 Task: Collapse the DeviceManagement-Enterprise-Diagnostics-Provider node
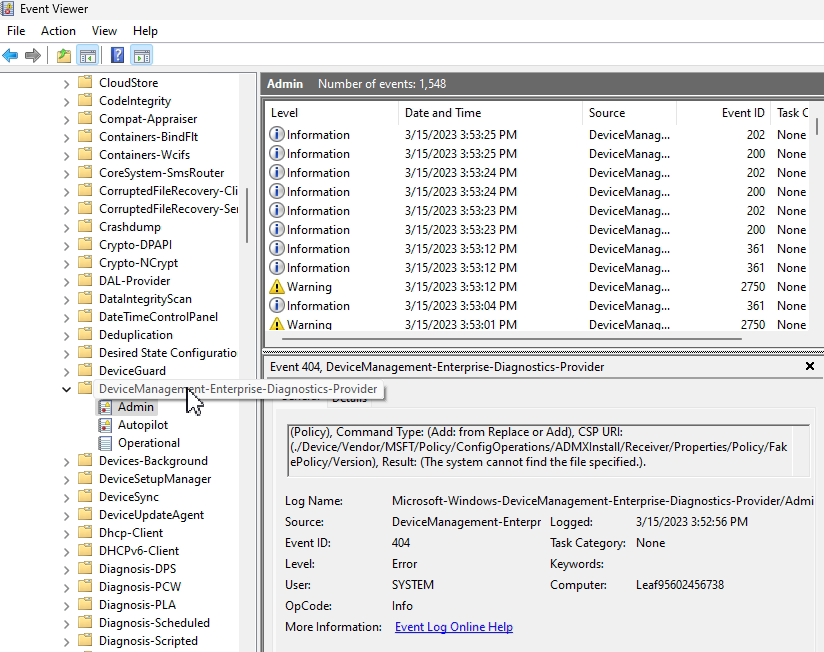[66, 389]
